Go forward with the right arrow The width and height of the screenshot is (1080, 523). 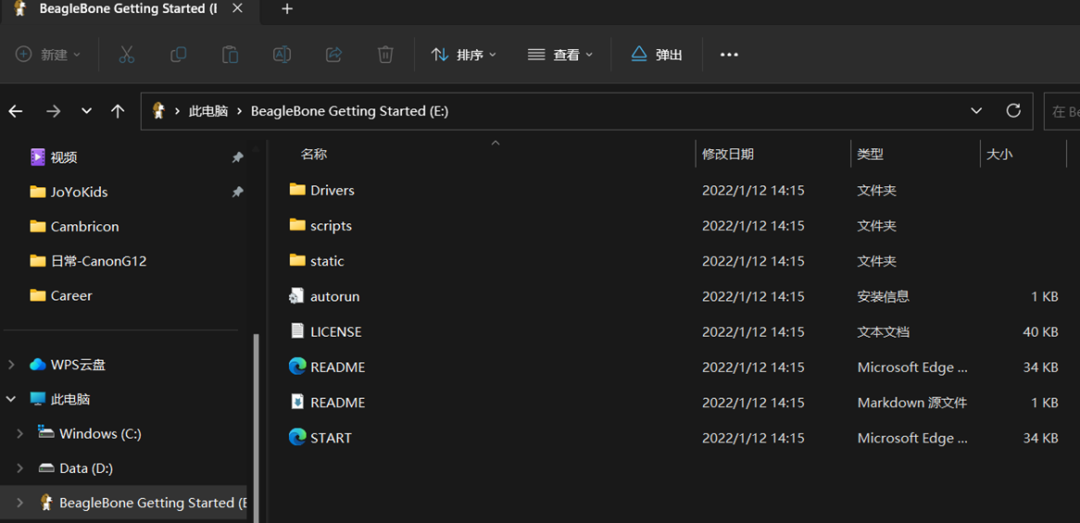click(53, 111)
